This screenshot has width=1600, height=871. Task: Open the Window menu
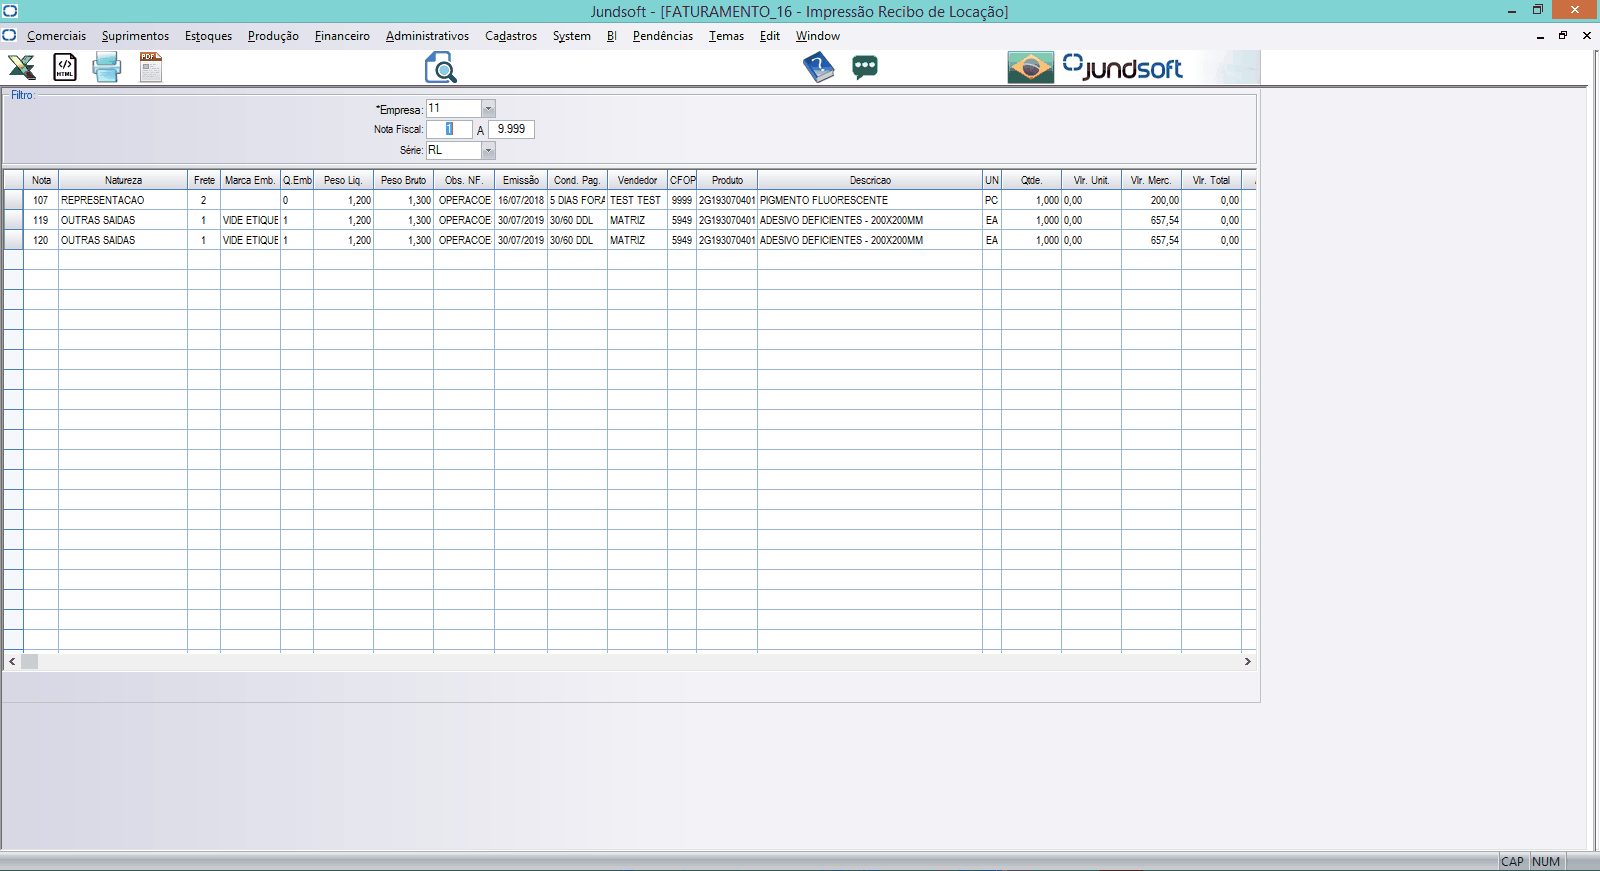[817, 36]
